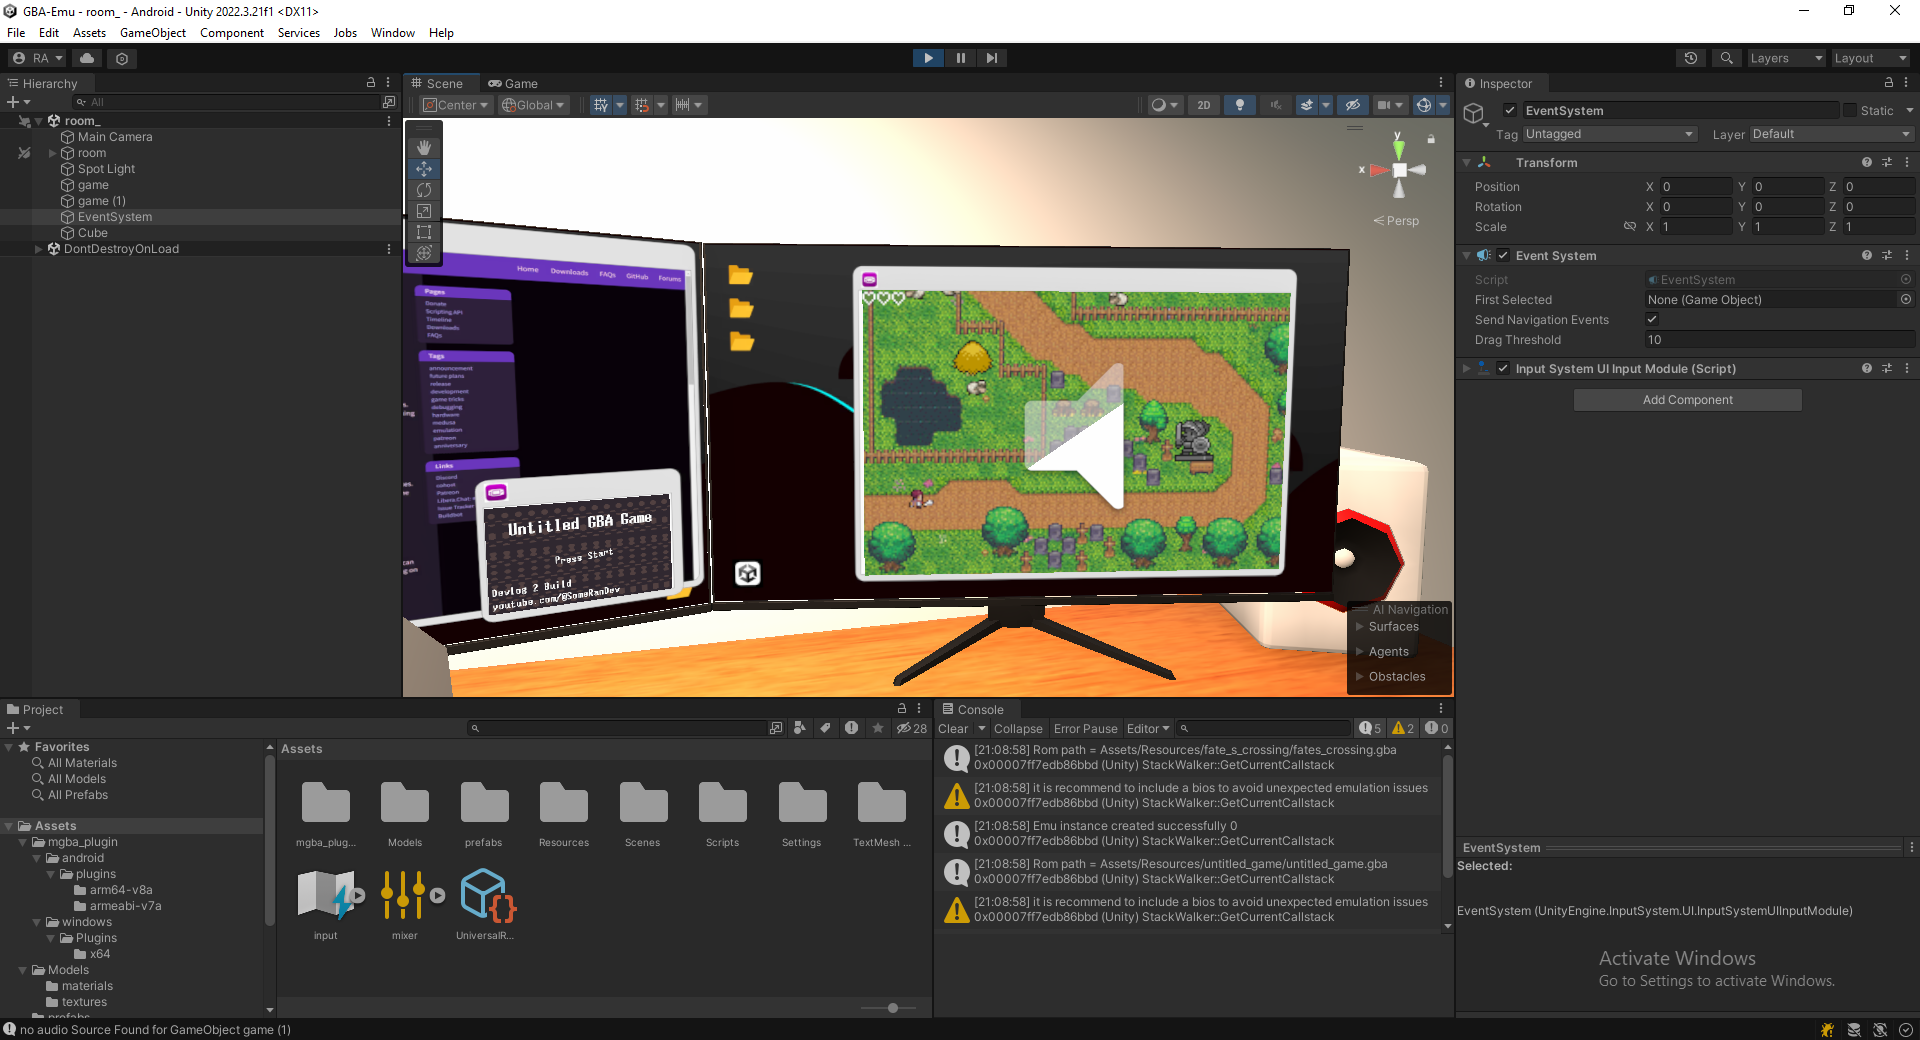Toggle Error Pause in the Console
The height and width of the screenshot is (1040, 1920).
tap(1085, 729)
